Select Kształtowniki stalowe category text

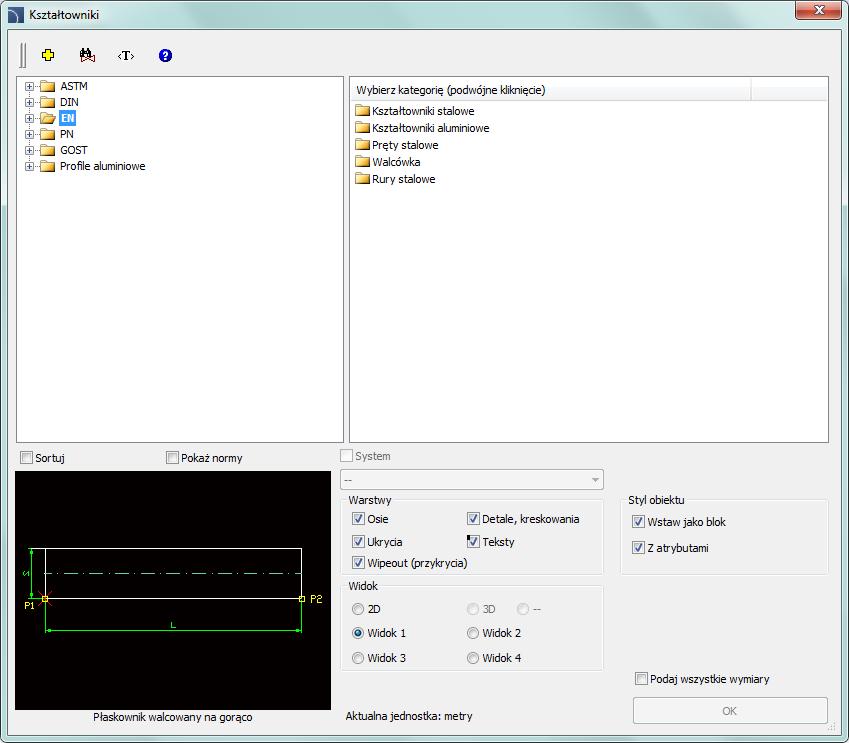[x=423, y=111]
